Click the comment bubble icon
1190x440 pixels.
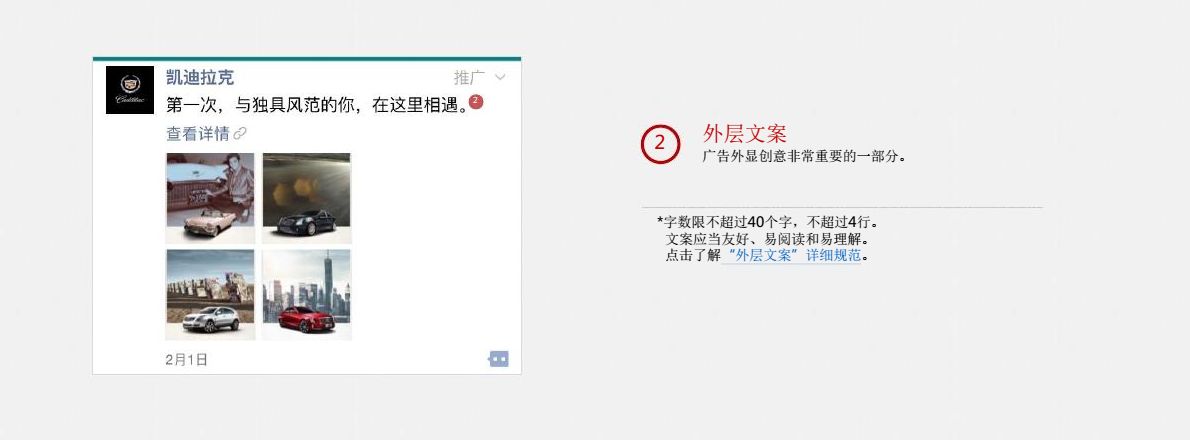point(499,359)
